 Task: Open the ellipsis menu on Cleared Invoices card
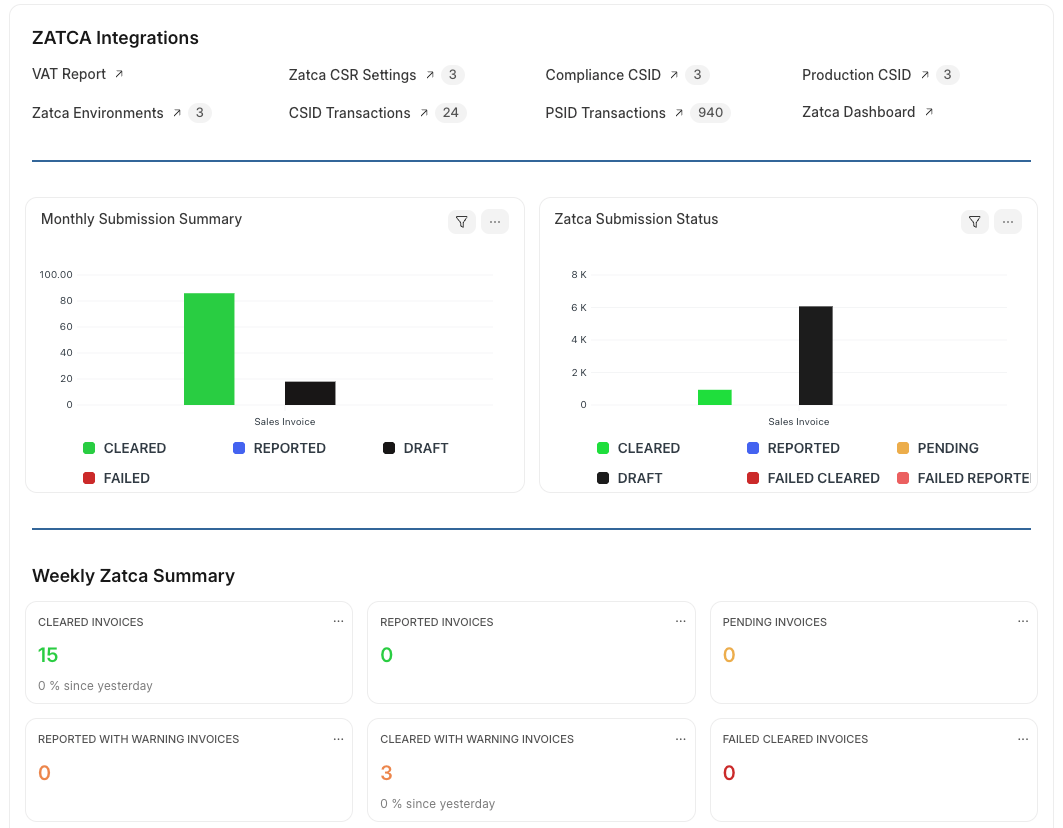[x=338, y=620]
